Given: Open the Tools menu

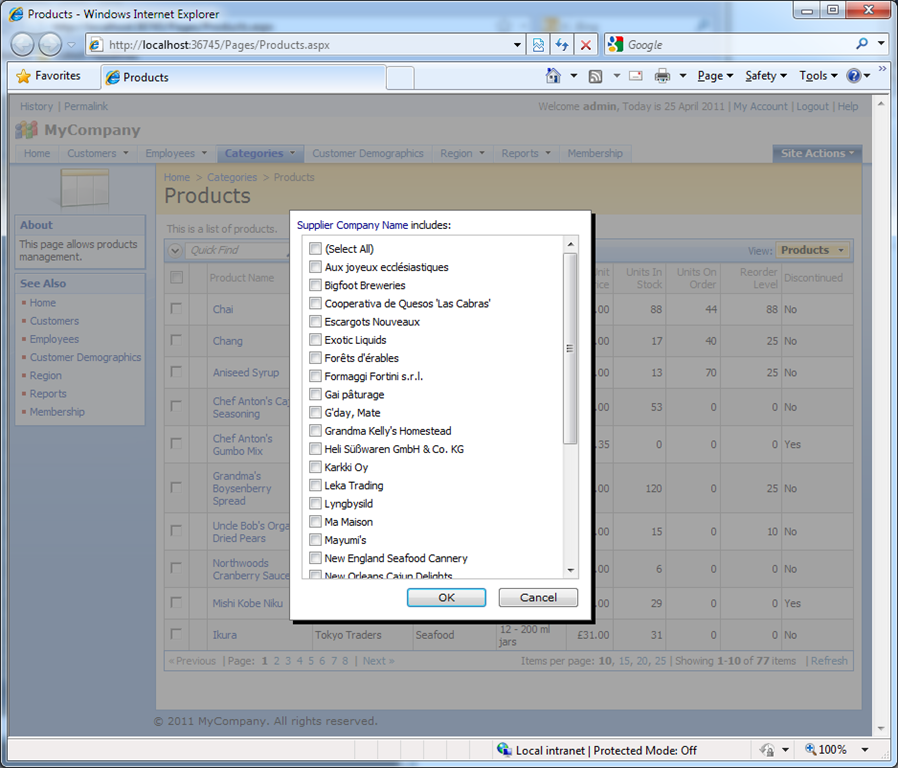Looking at the screenshot, I should 818,76.
